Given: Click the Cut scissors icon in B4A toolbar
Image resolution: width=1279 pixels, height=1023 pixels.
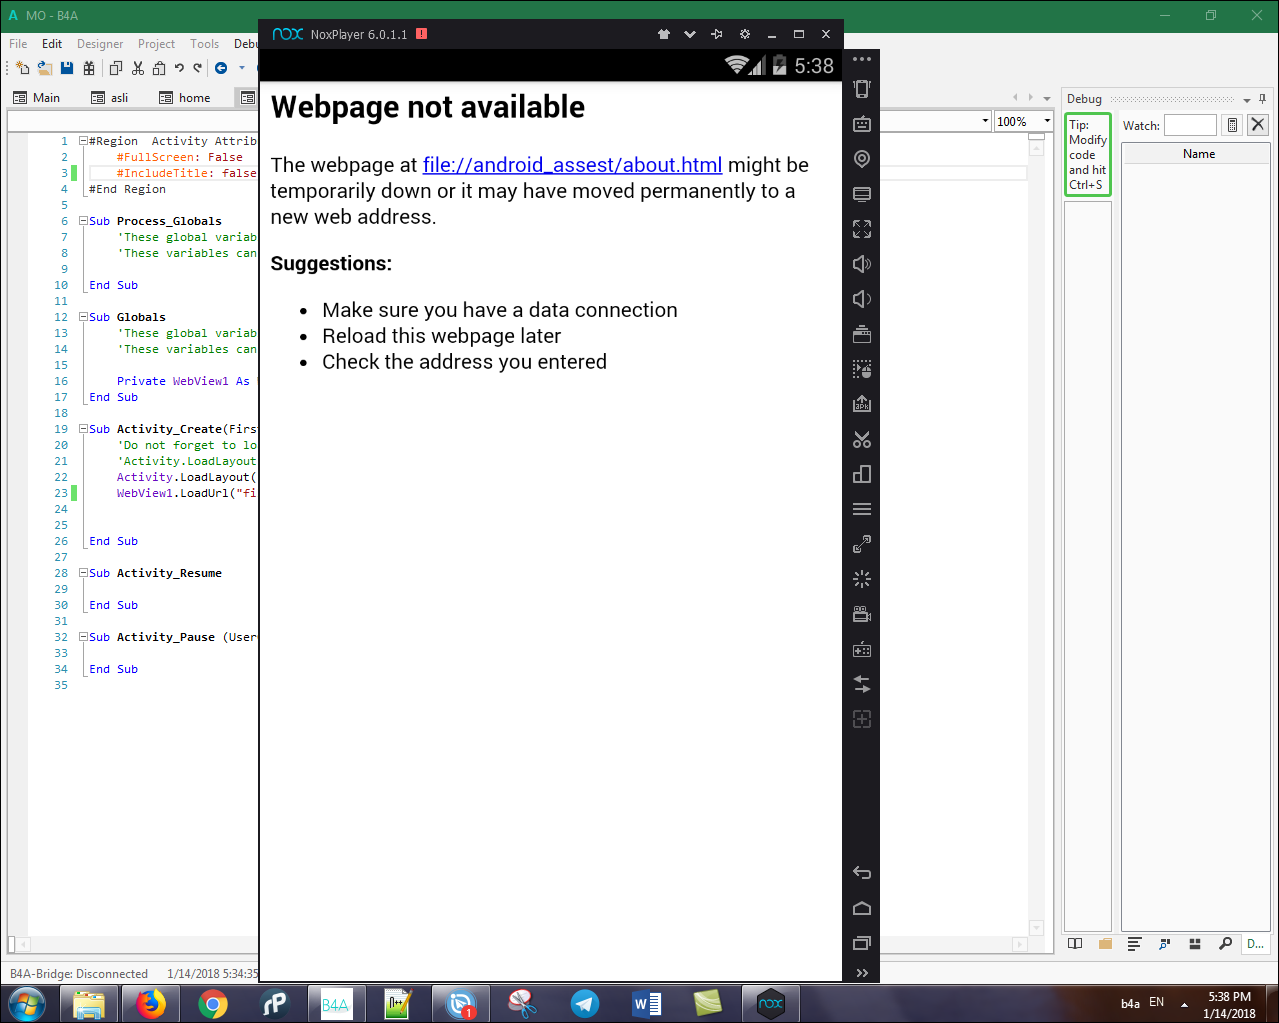Looking at the screenshot, I should 138,68.
